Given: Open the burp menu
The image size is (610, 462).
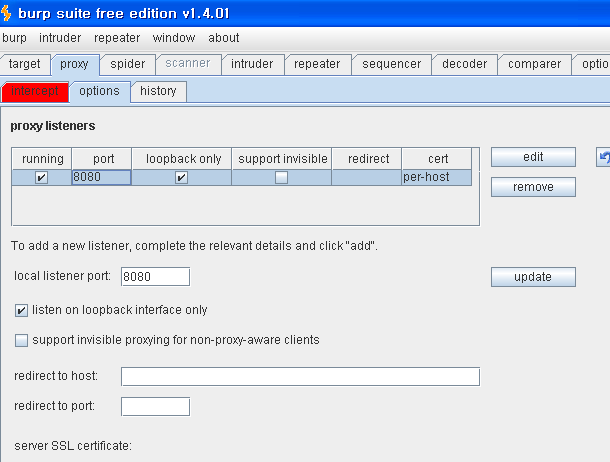Looking at the screenshot, I should coord(14,38).
